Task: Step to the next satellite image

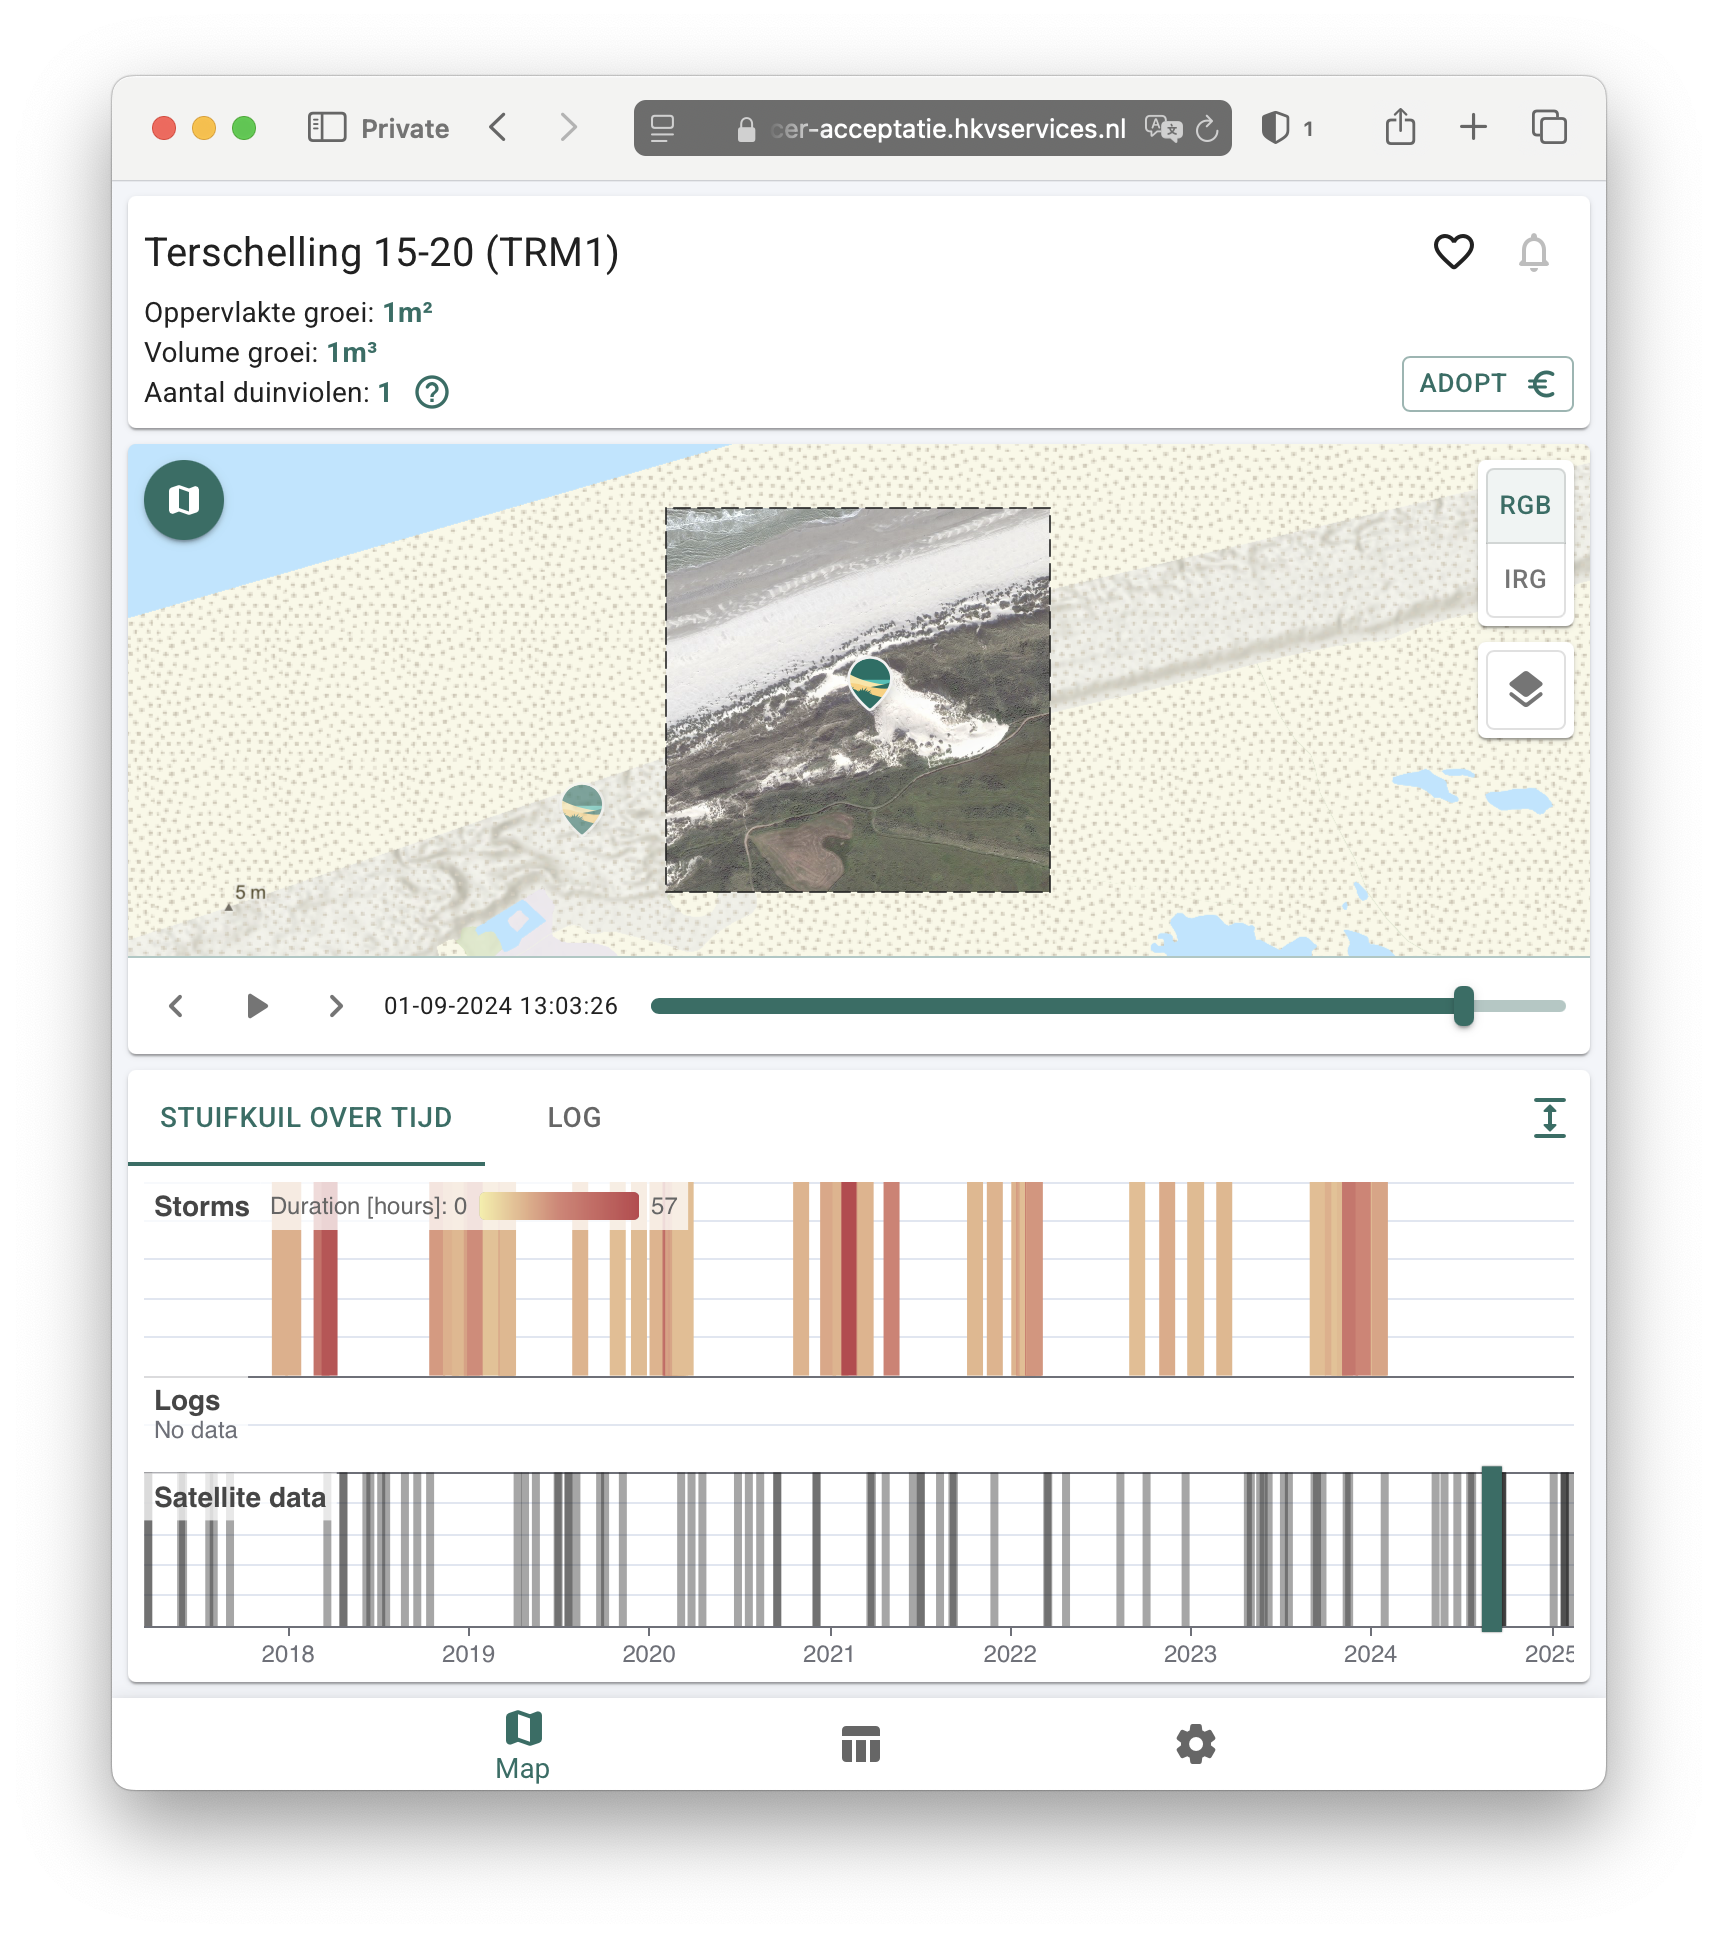Action: pos(336,1006)
